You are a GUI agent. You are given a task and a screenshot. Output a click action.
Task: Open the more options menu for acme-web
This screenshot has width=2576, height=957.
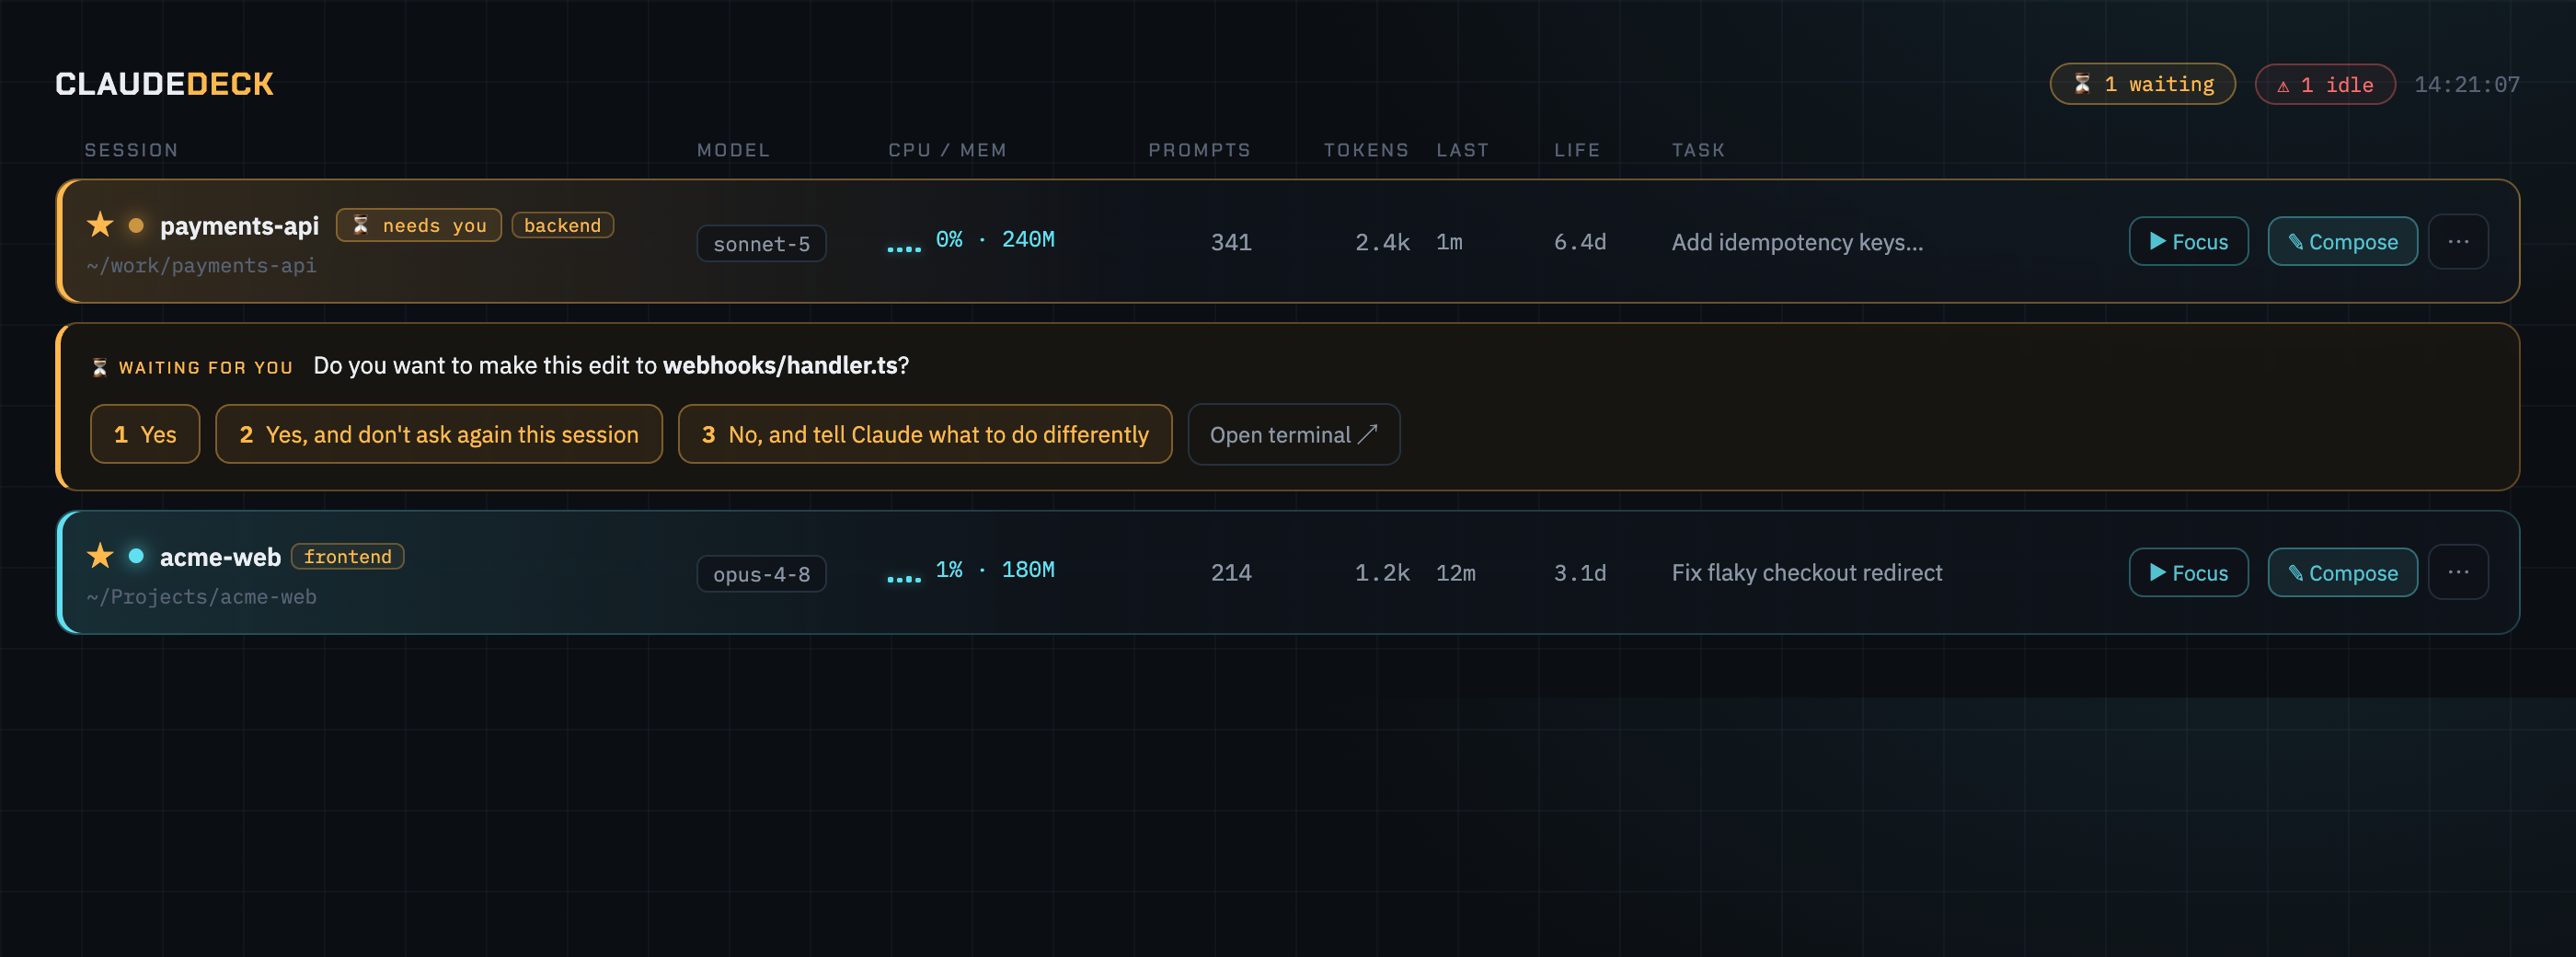2458,572
